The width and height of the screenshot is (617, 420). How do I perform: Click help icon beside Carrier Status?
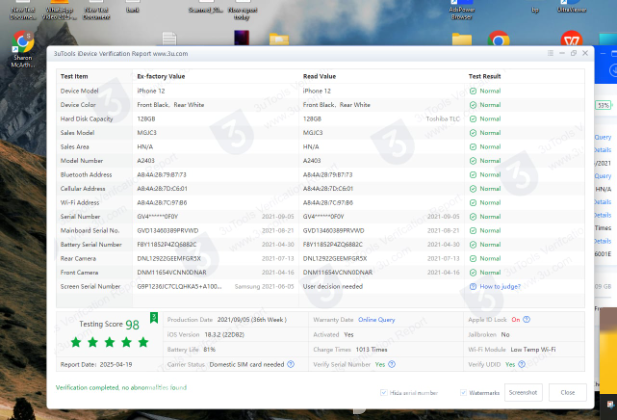(291, 364)
